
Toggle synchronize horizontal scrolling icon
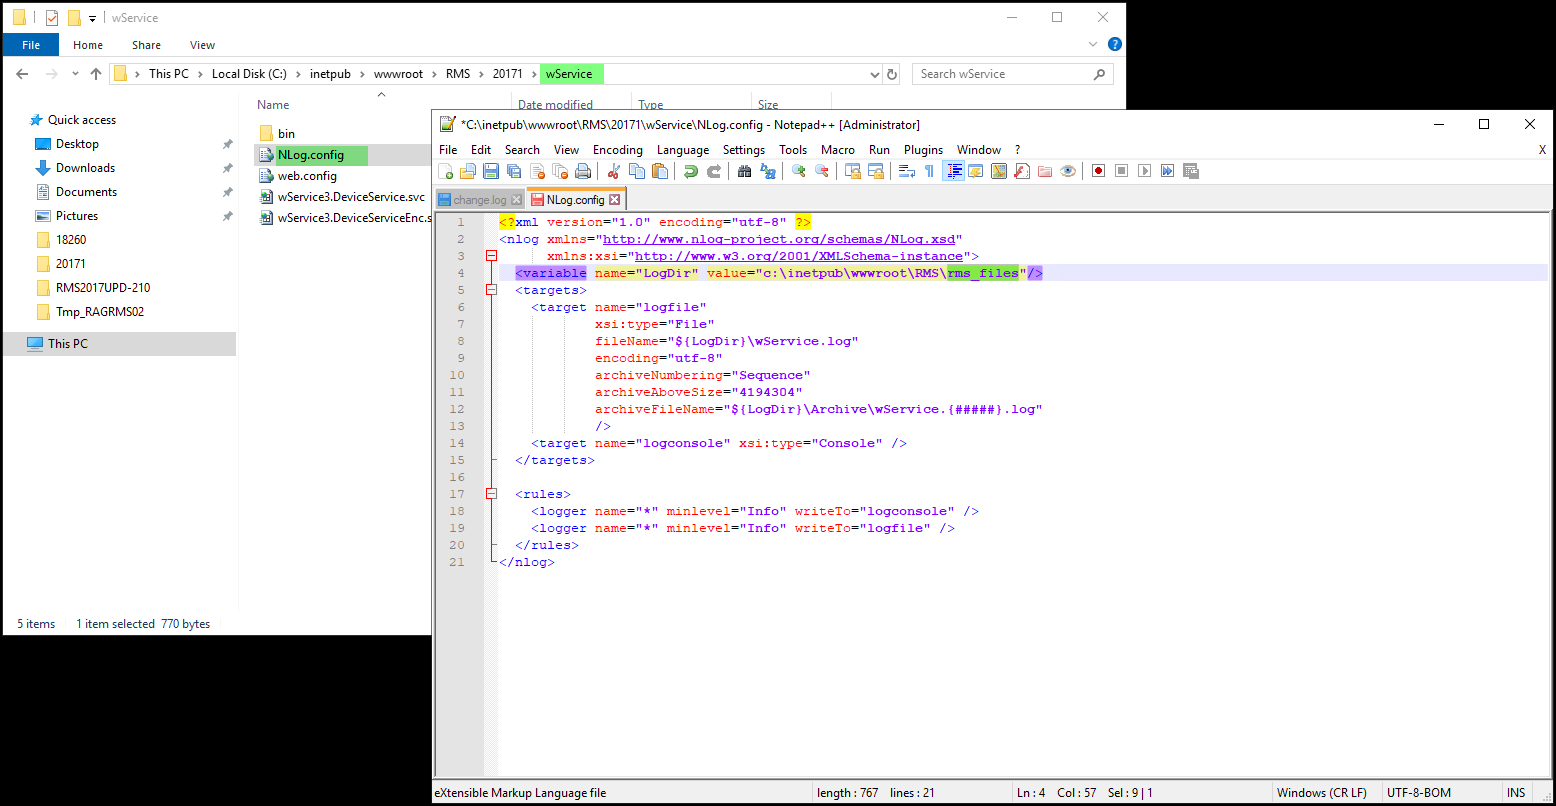coord(876,171)
